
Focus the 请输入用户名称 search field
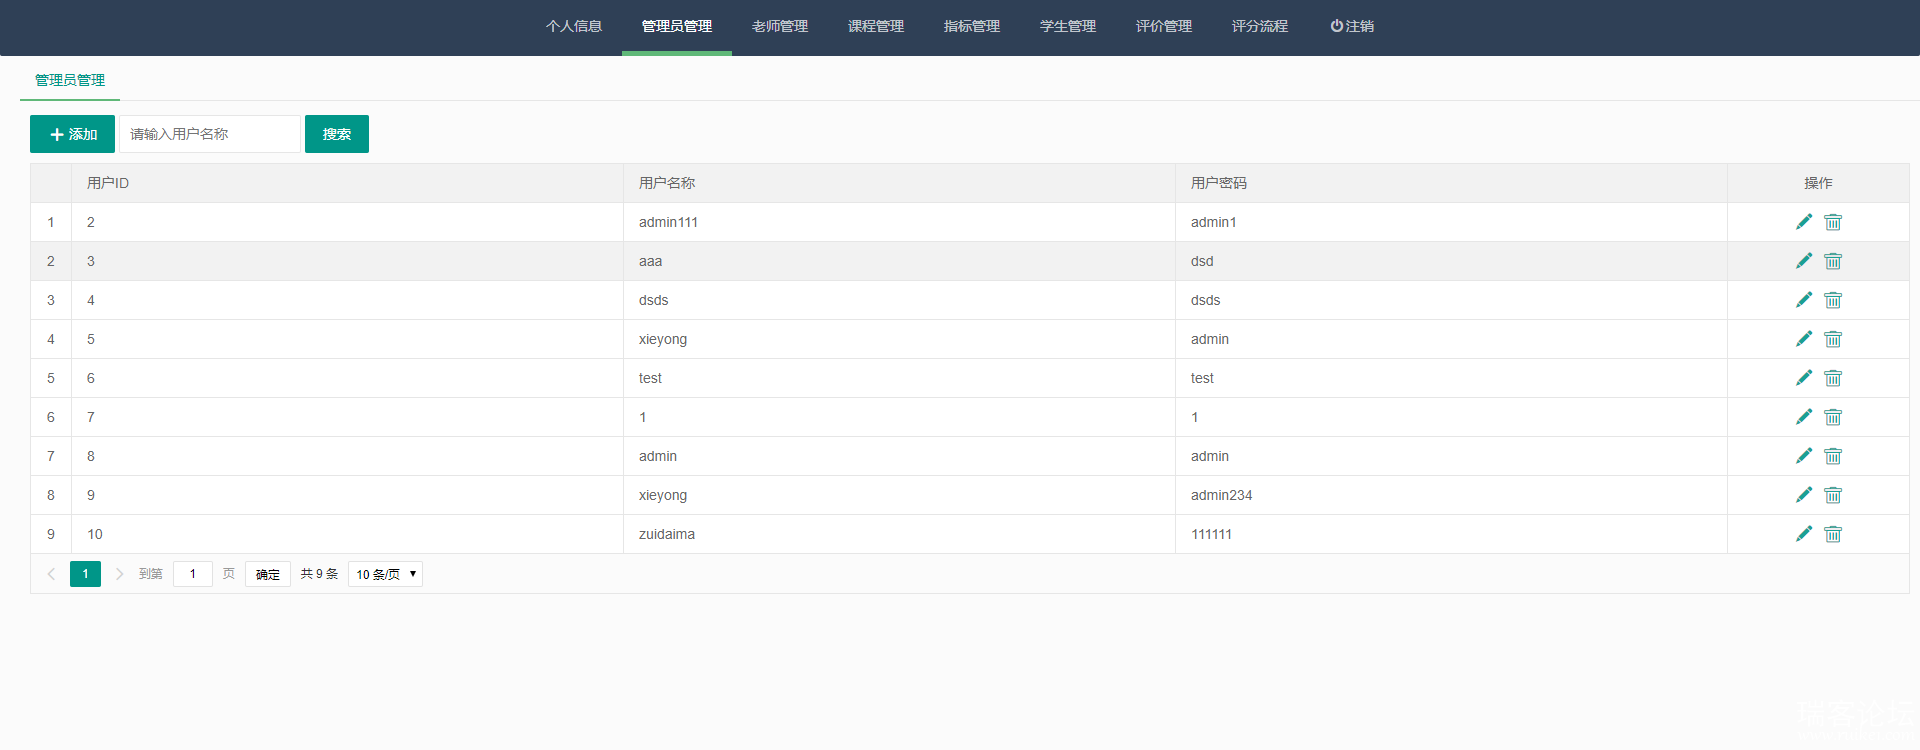[x=210, y=134]
